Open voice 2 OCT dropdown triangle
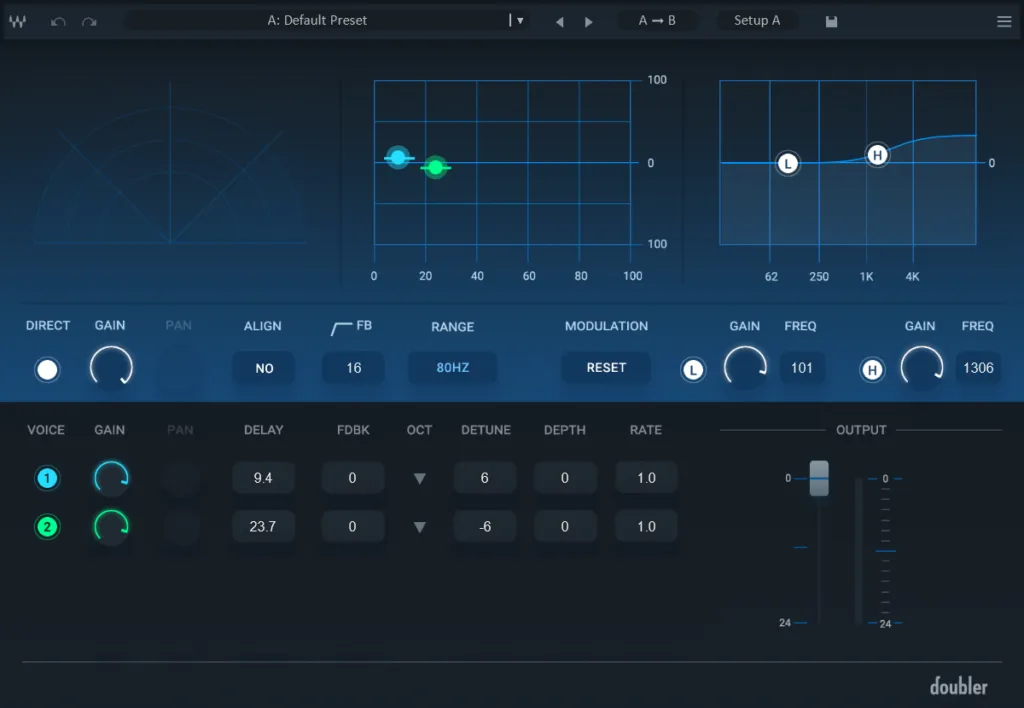The image size is (1024, 708). click(x=419, y=527)
